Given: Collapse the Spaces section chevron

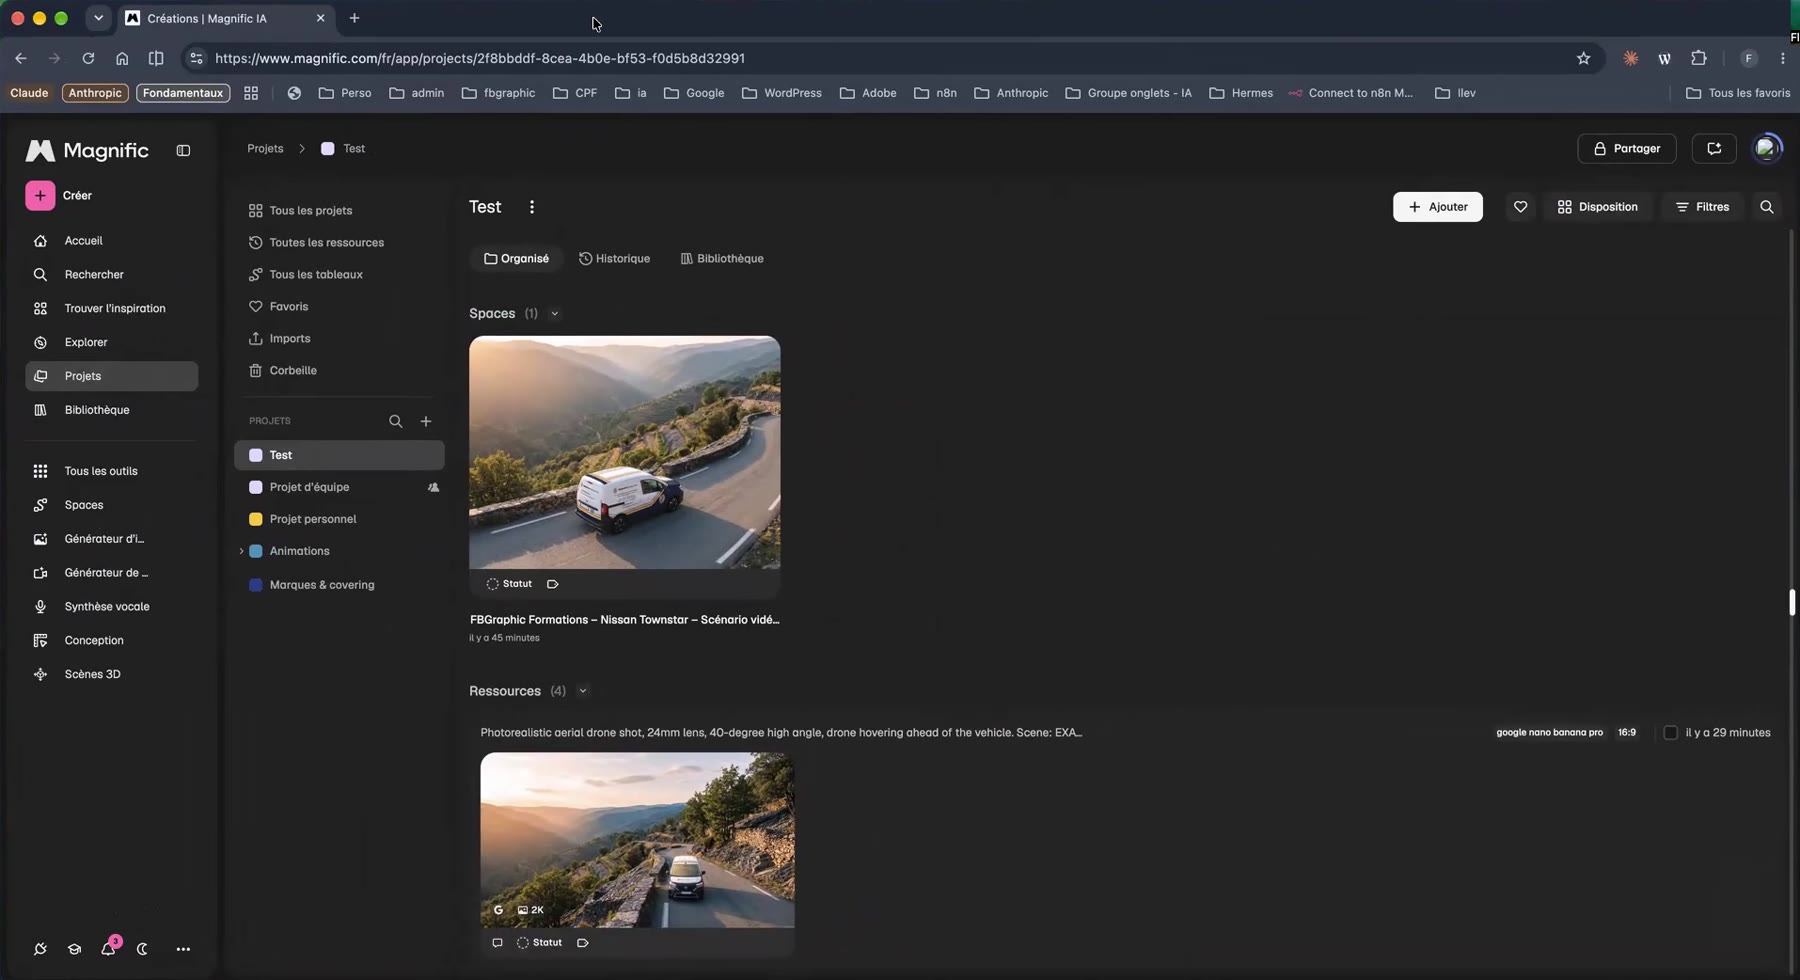Looking at the screenshot, I should [x=555, y=314].
